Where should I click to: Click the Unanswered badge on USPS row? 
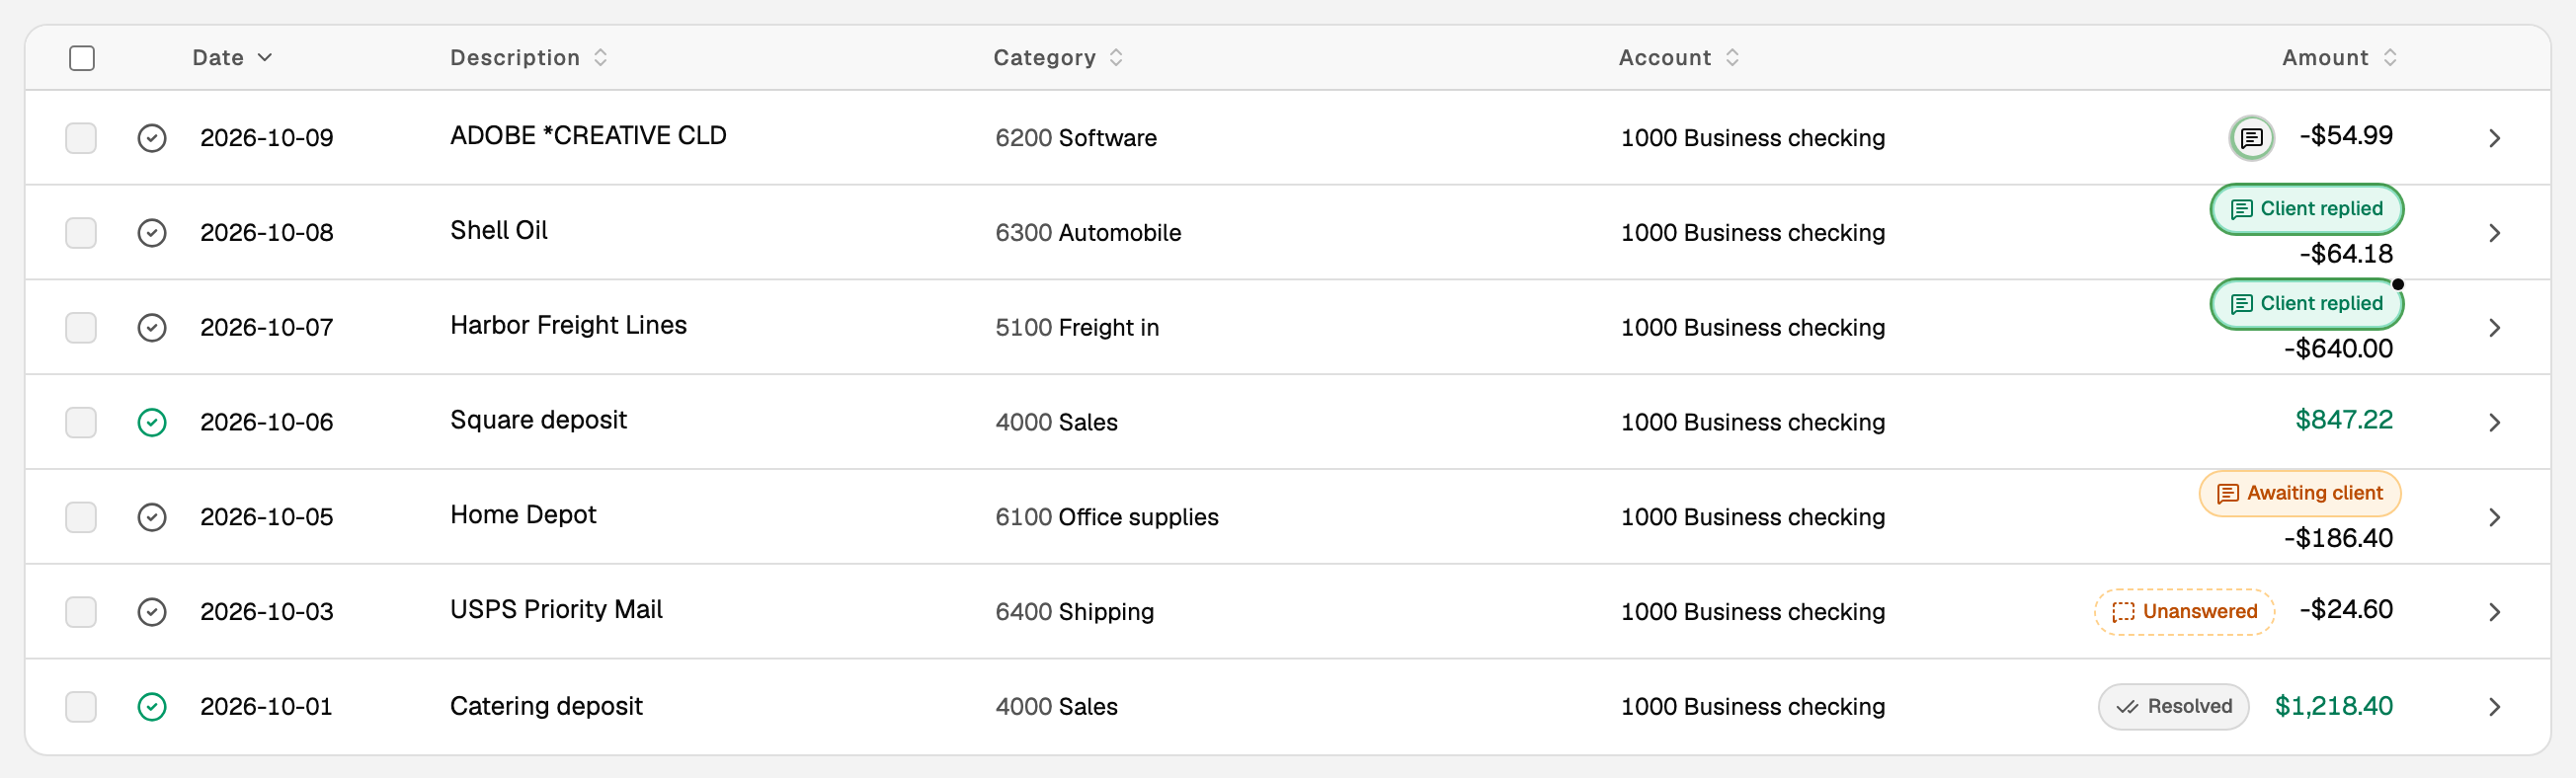coord(2184,612)
